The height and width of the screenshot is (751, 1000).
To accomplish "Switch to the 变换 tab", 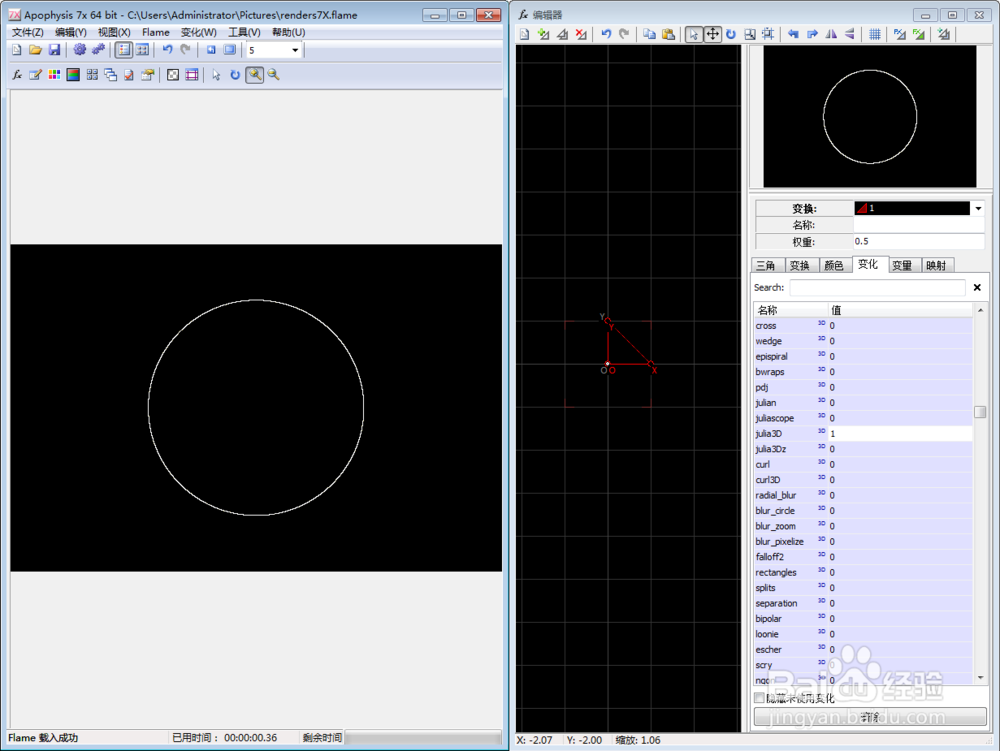I will tap(800, 265).
